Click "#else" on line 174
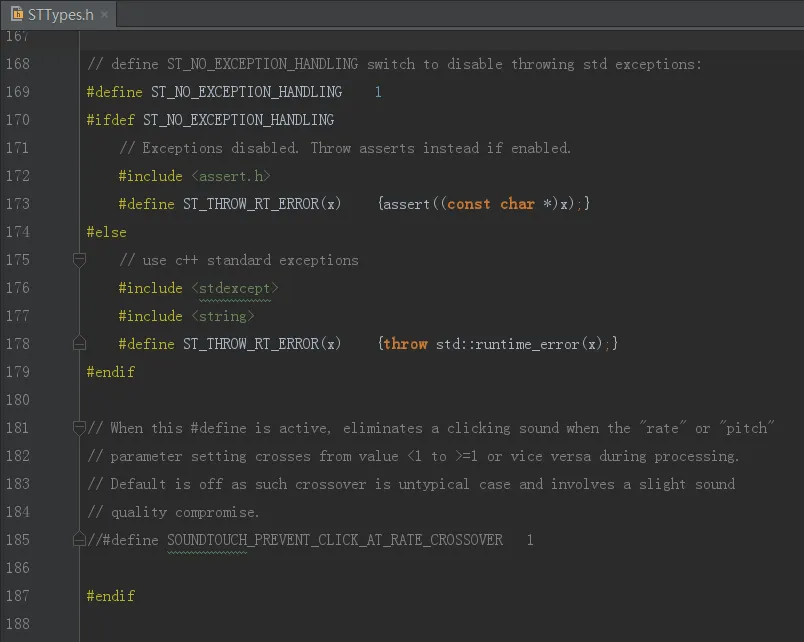 [106, 232]
